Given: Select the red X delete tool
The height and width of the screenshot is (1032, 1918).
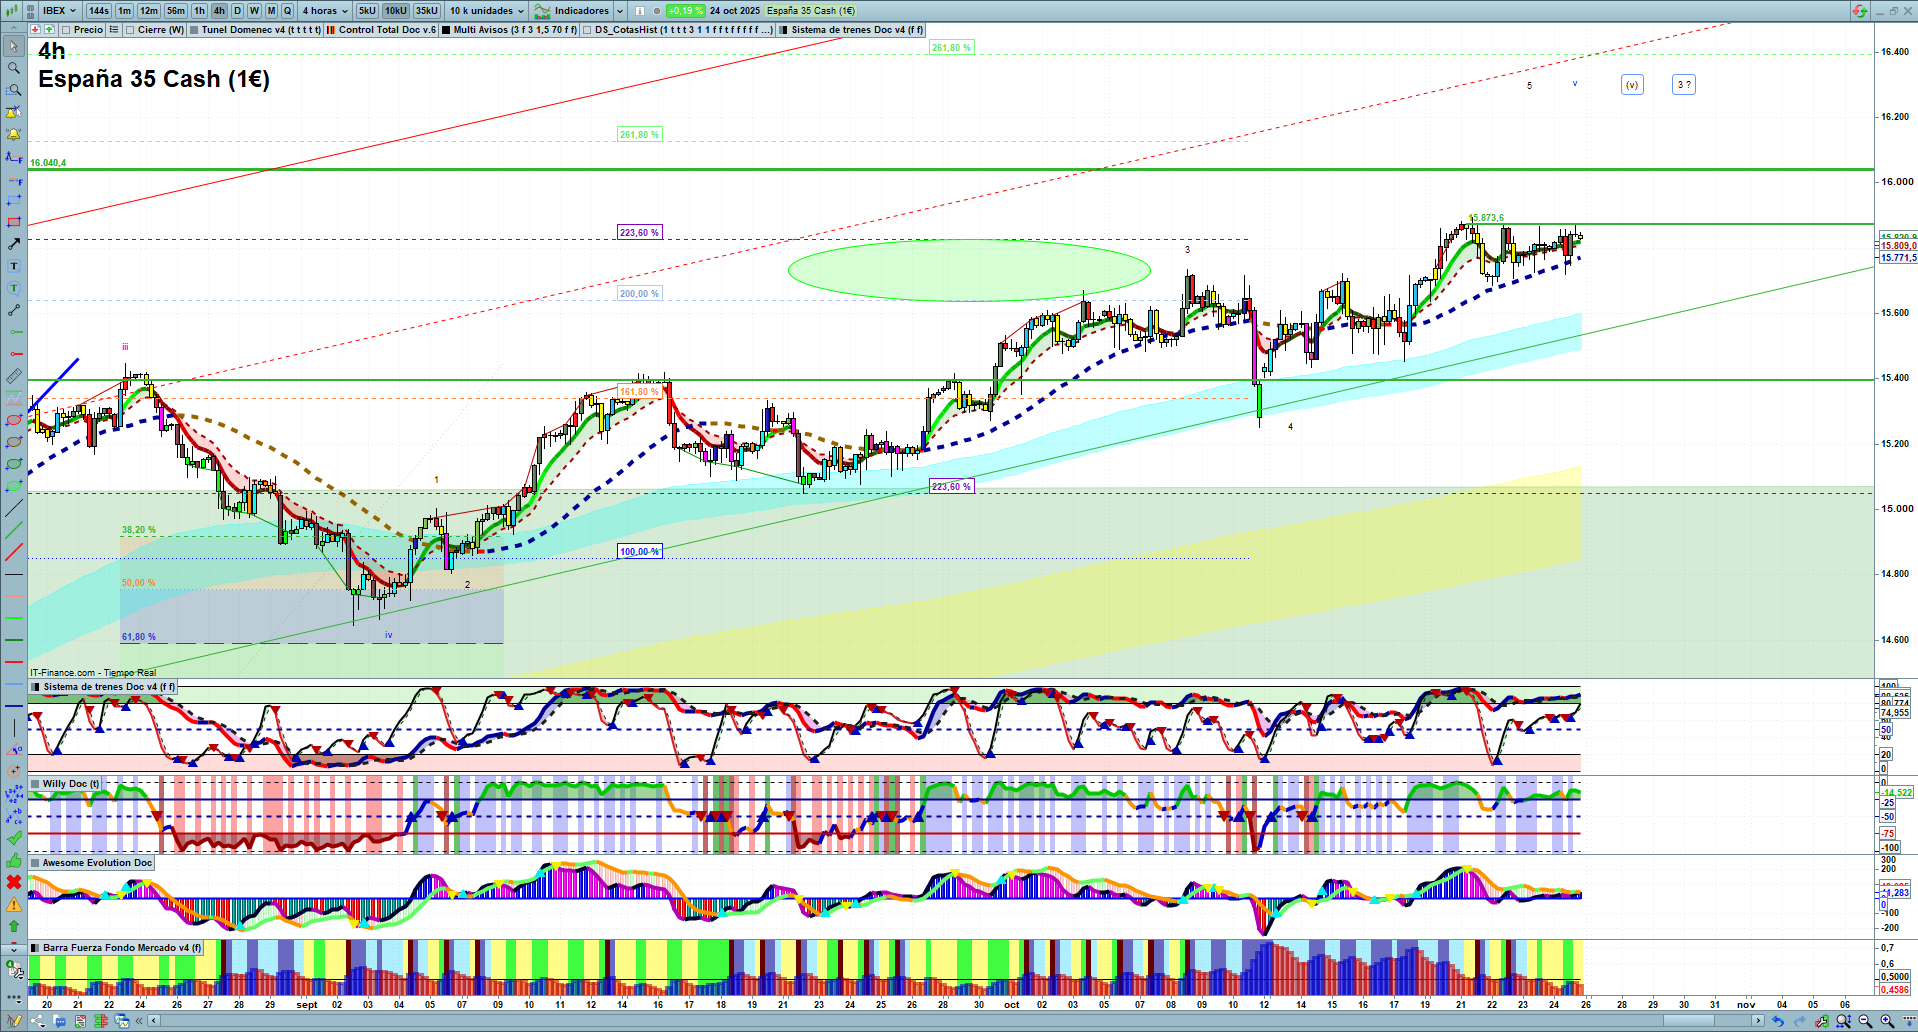Looking at the screenshot, I should (x=14, y=882).
